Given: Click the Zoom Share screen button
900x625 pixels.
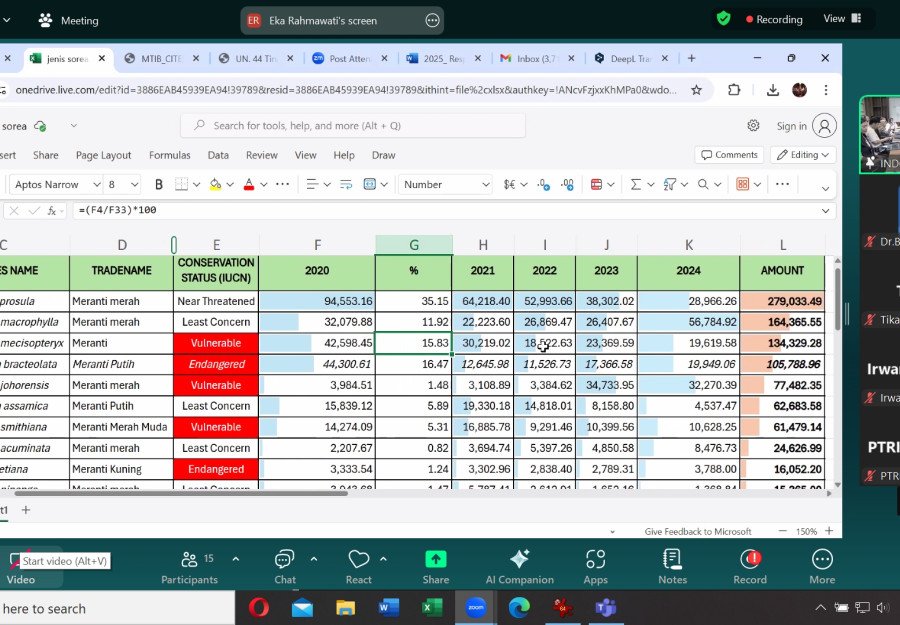Looking at the screenshot, I should (x=435, y=567).
